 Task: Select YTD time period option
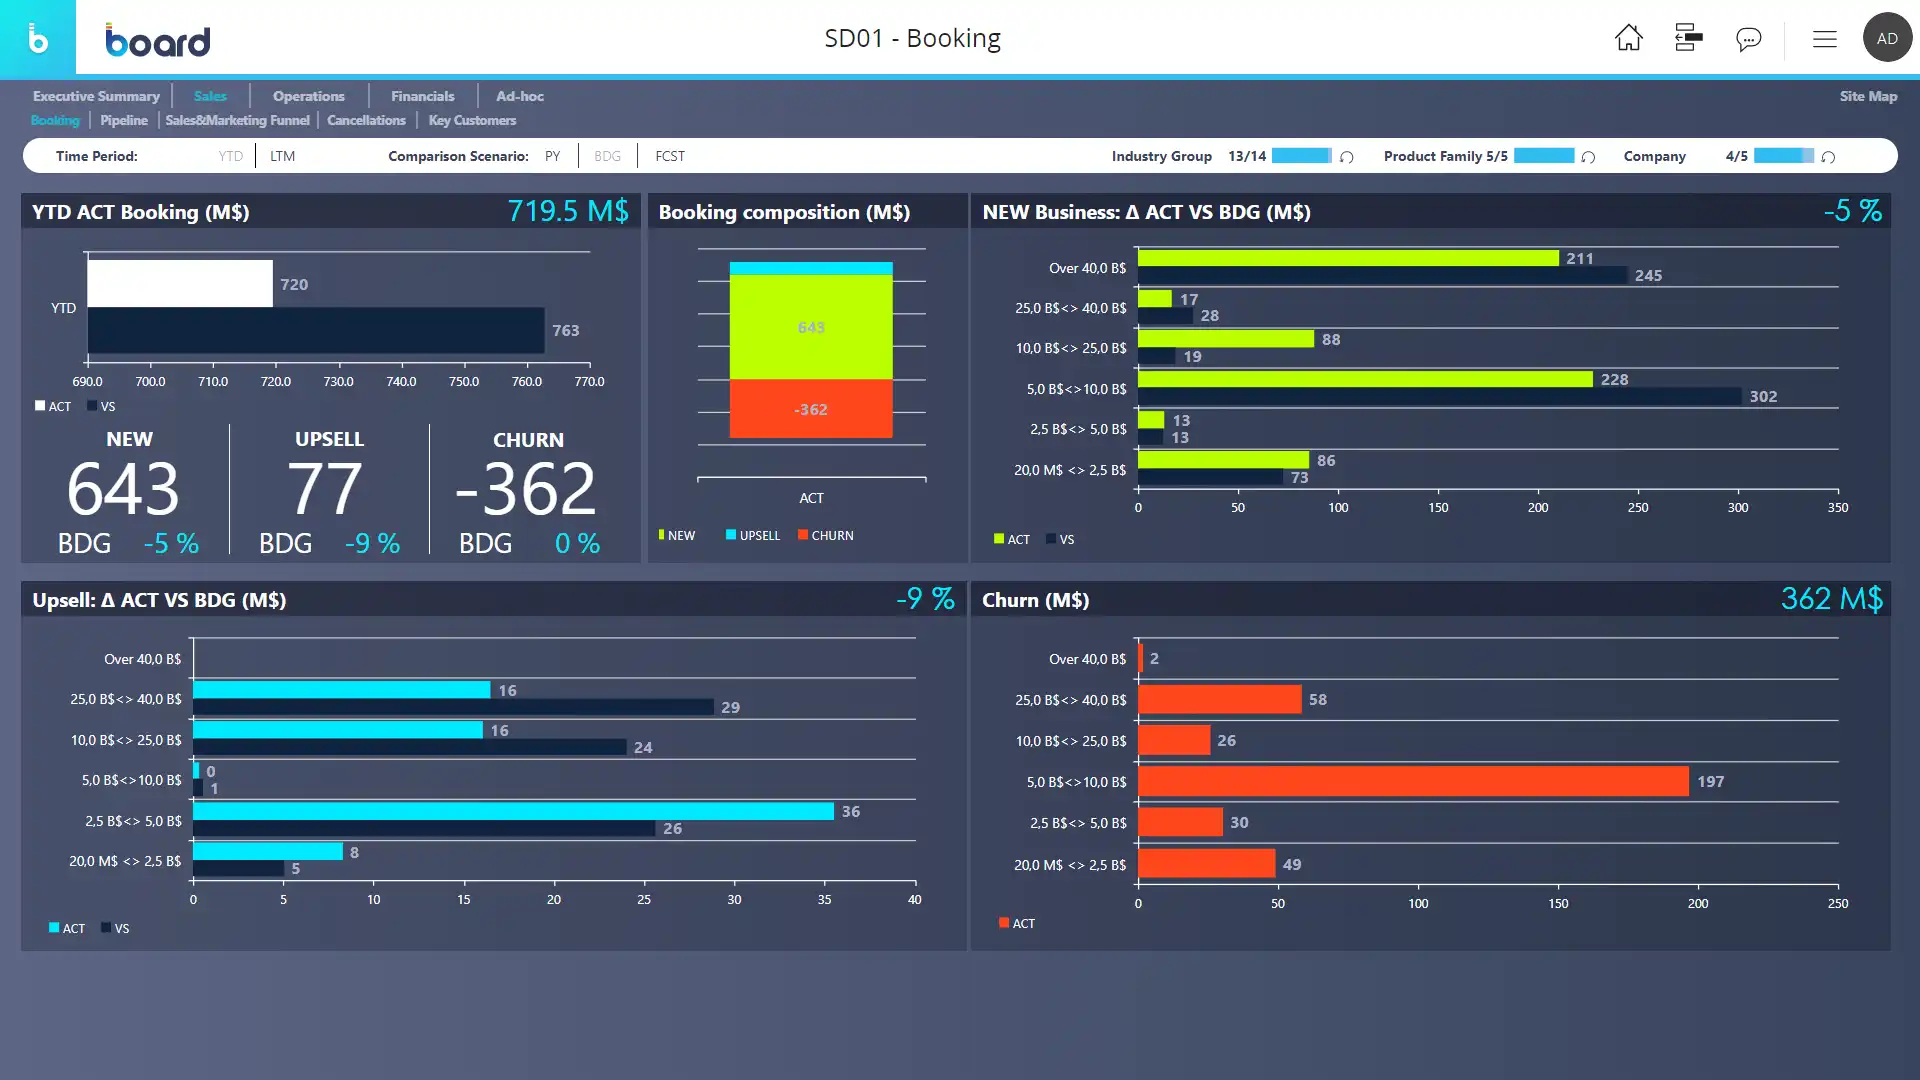pos(231,156)
